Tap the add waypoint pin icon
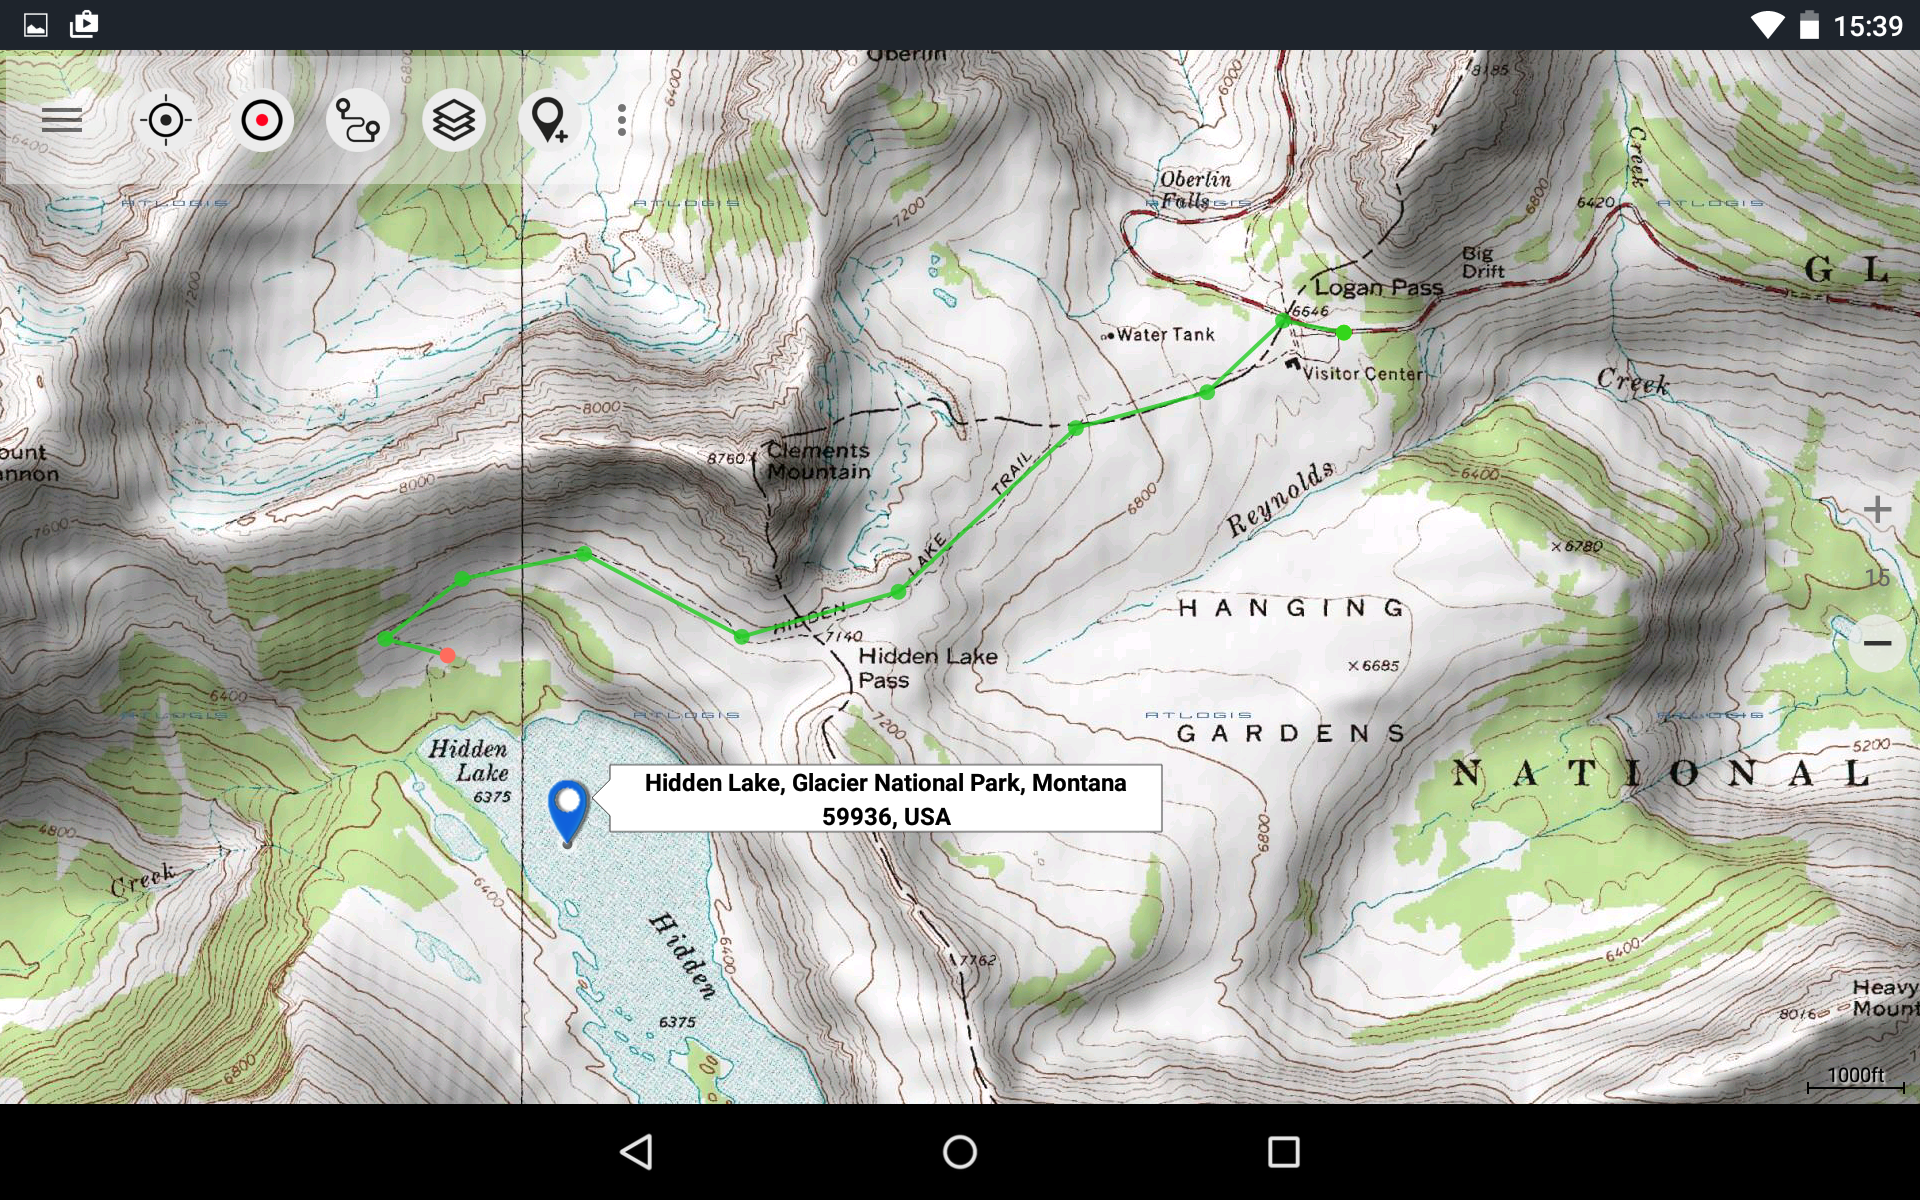The height and width of the screenshot is (1200, 1920). pyautogui.click(x=549, y=121)
